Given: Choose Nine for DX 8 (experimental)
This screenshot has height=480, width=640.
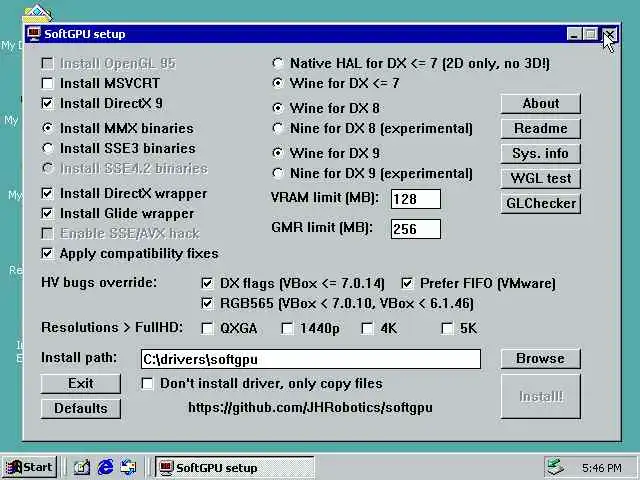Looking at the screenshot, I should [x=278, y=128].
